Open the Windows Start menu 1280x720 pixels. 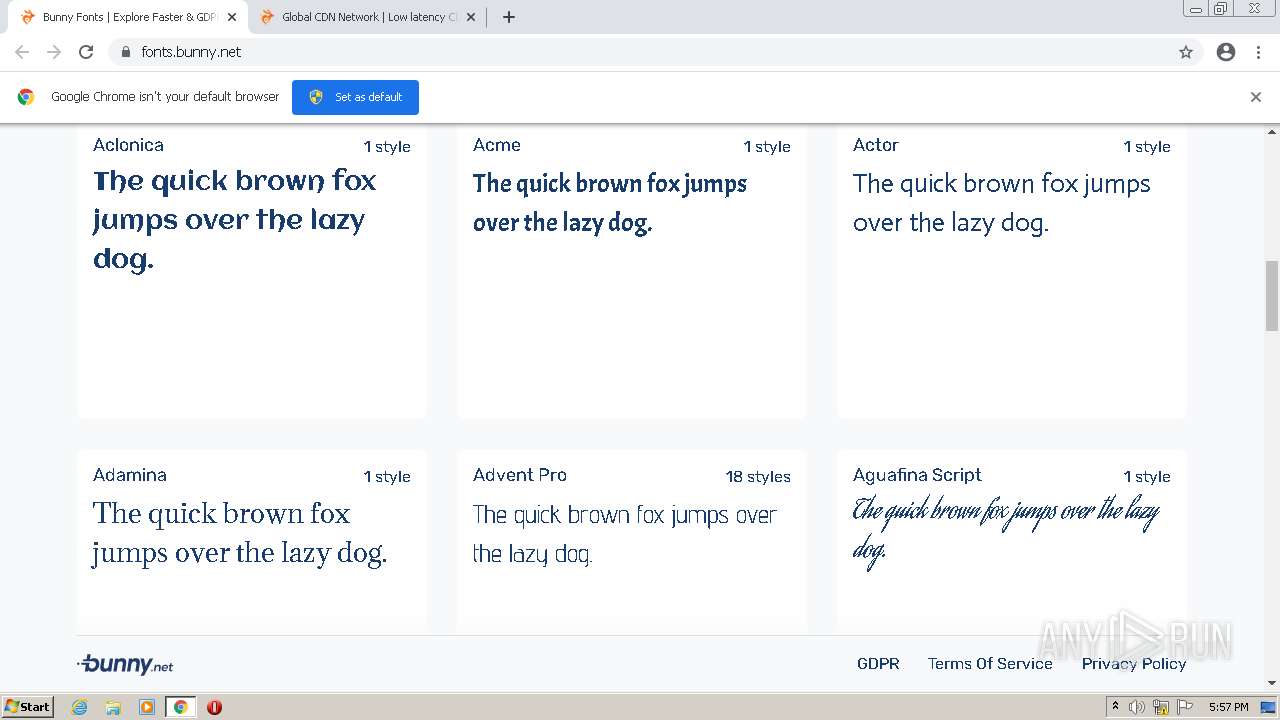[28, 707]
